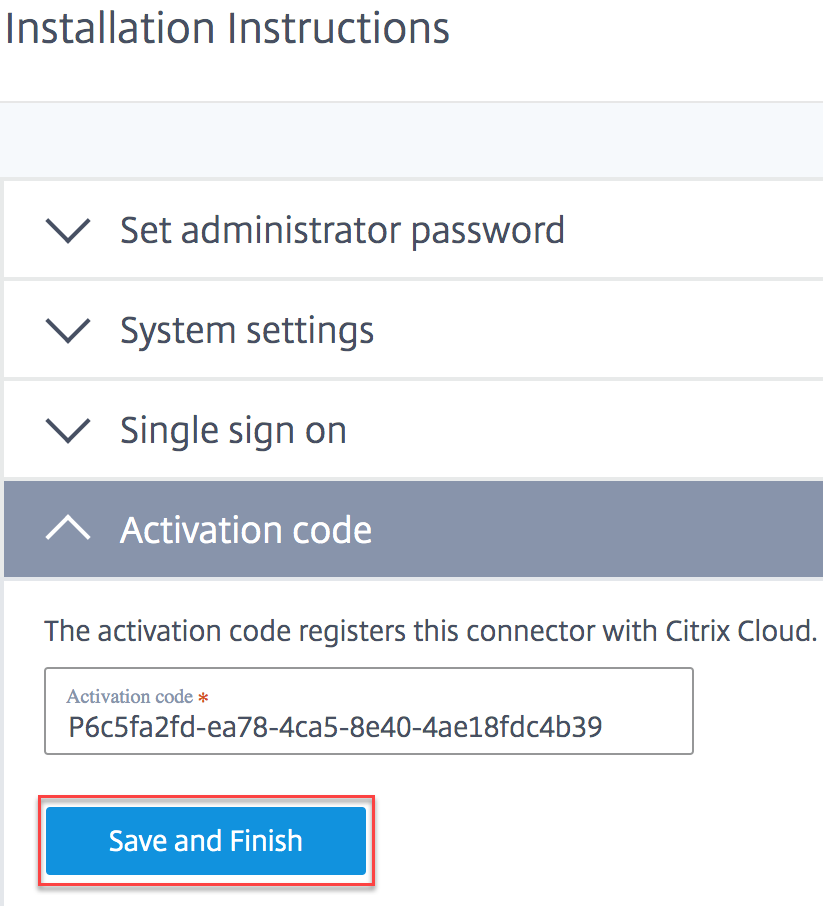Expand chevron beside Set administrator password
823x906 pixels.
(x=68, y=231)
